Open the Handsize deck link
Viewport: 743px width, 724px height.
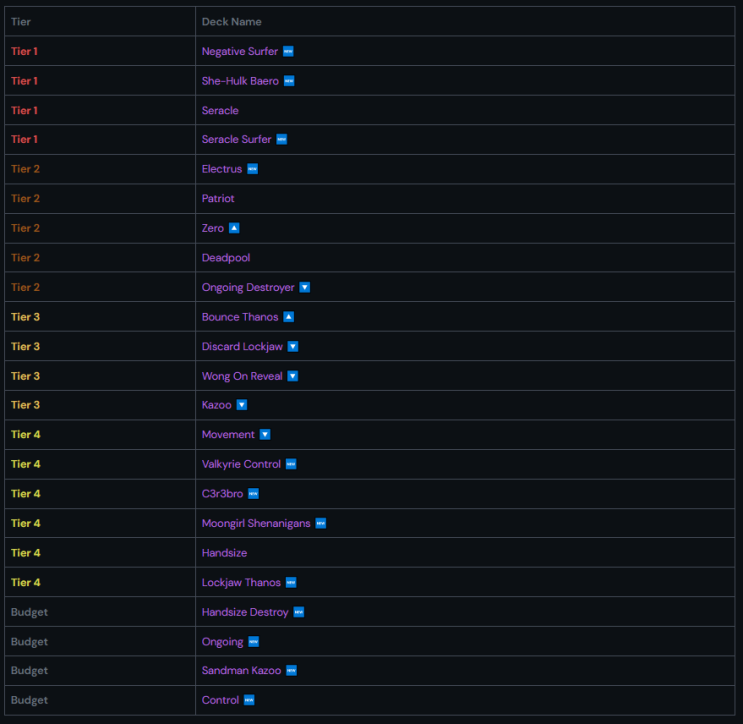[224, 553]
